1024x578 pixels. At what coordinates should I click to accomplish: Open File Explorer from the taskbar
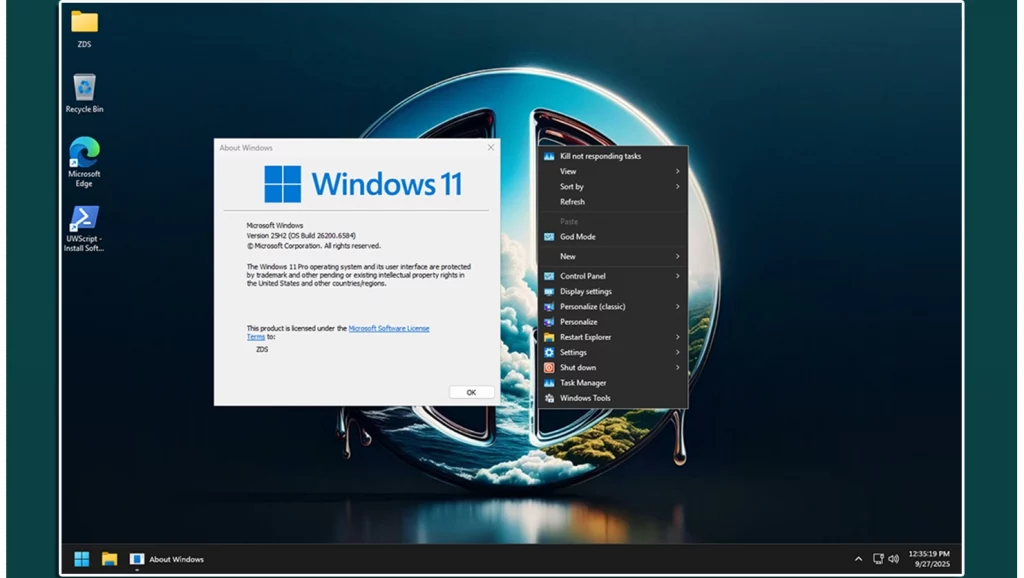109,559
